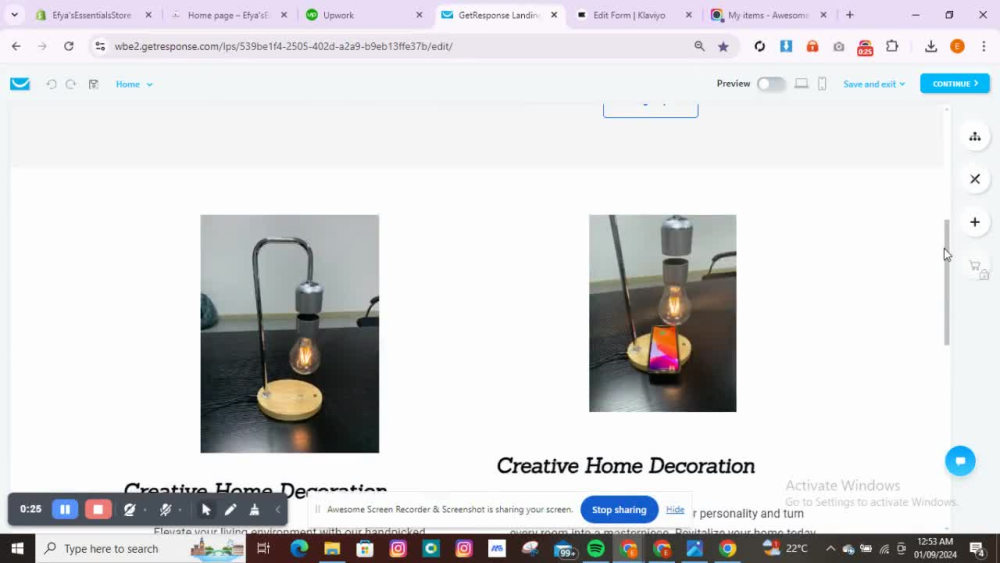Switch to My items - Awesome tab
The height and width of the screenshot is (563, 1000).
click(768, 15)
